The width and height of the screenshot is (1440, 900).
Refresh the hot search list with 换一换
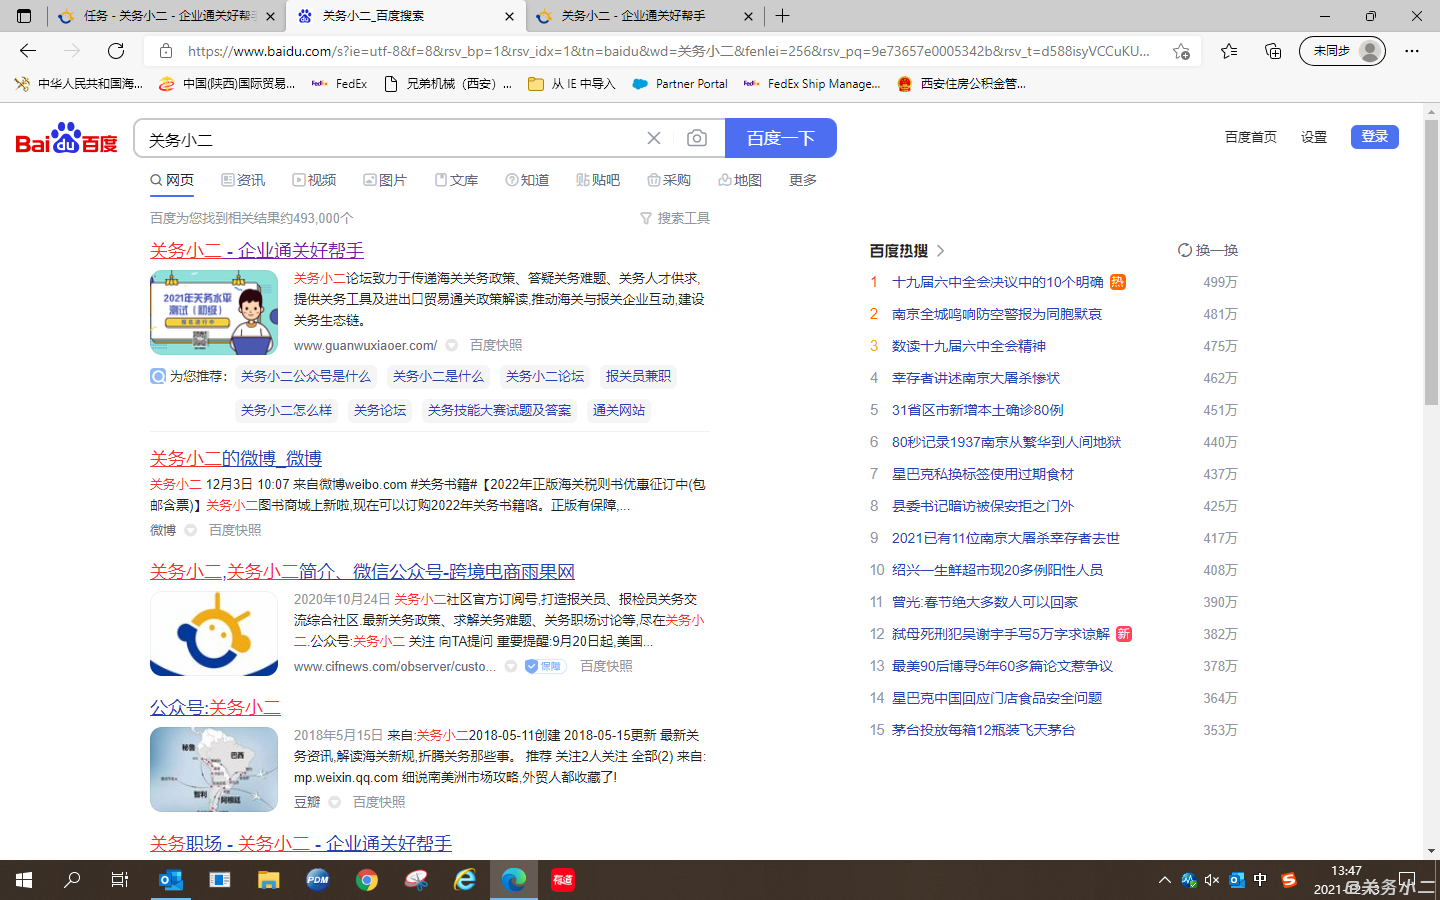tap(1208, 250)
